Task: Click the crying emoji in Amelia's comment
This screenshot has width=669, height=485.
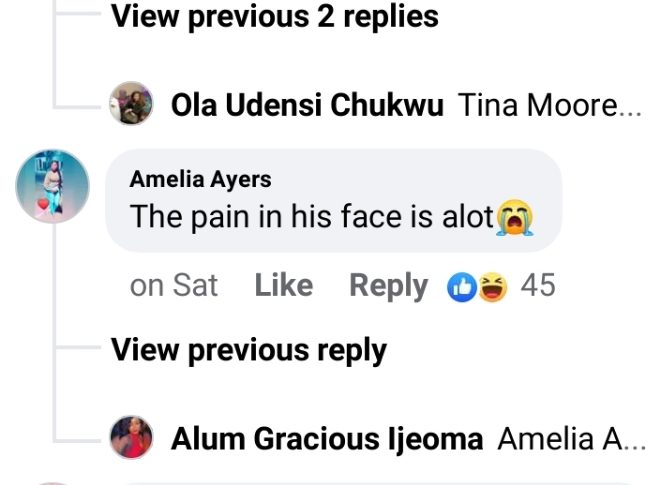Action: (514, 216)
